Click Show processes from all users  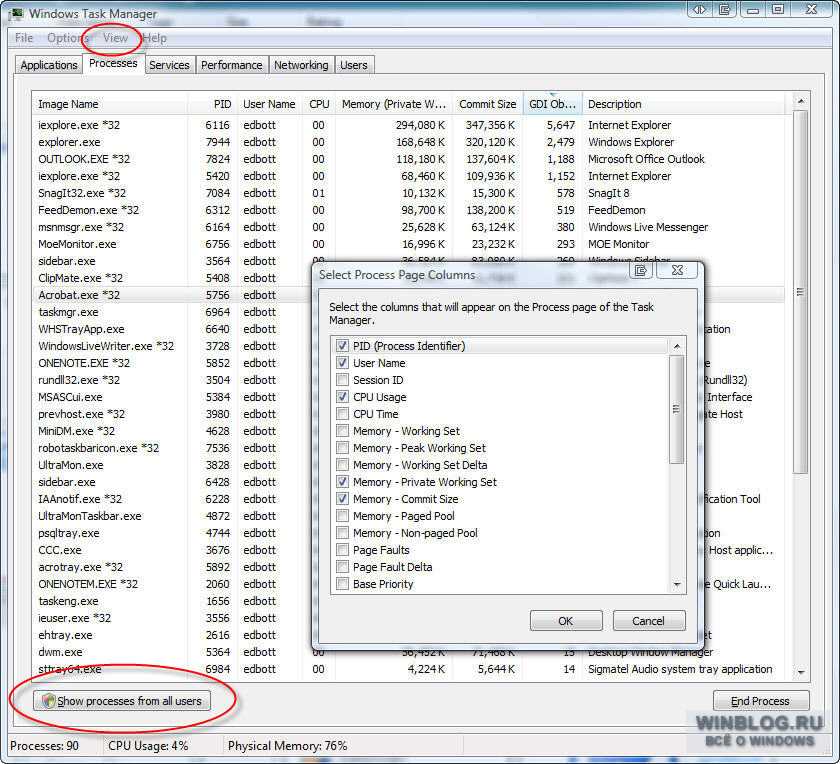pyautogui.click(x=122, y=701)
